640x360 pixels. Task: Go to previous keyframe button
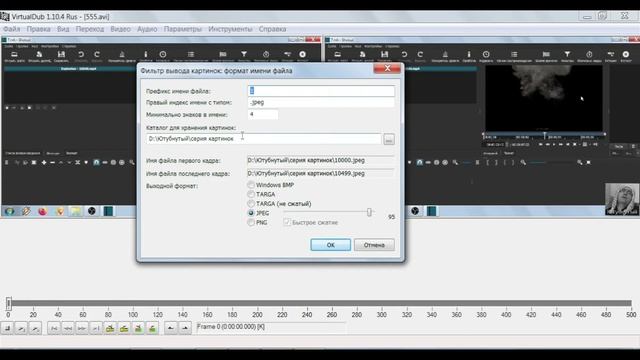pyautogui.click(x=110, y=328)
